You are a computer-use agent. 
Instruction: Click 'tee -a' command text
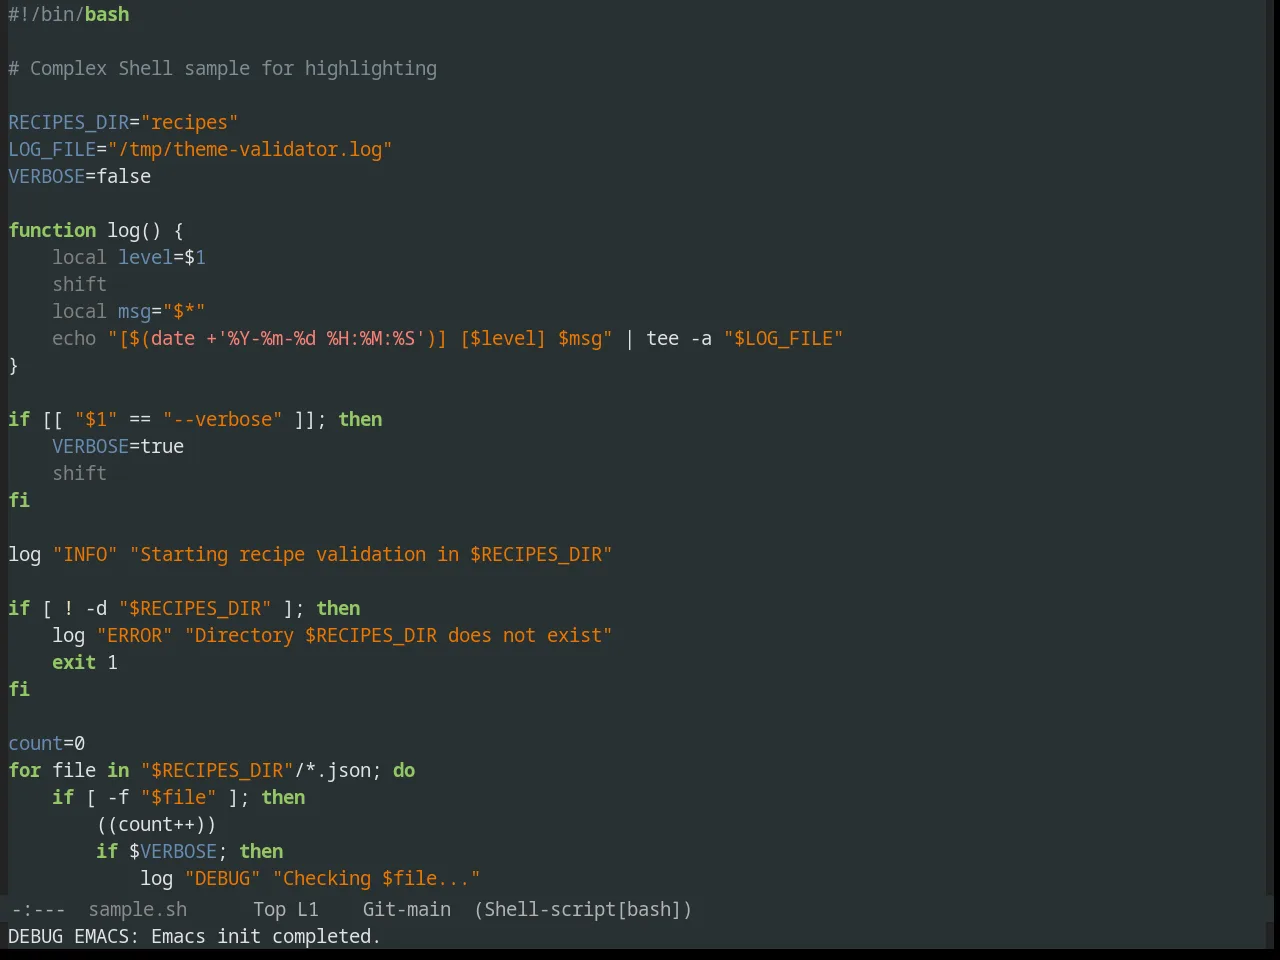679,339
